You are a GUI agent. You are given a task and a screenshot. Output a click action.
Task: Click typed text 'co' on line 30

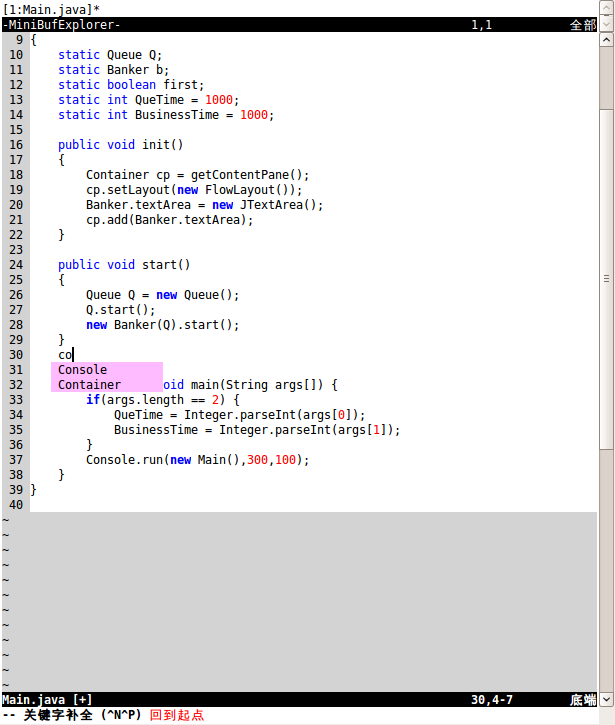coord(65,355)
